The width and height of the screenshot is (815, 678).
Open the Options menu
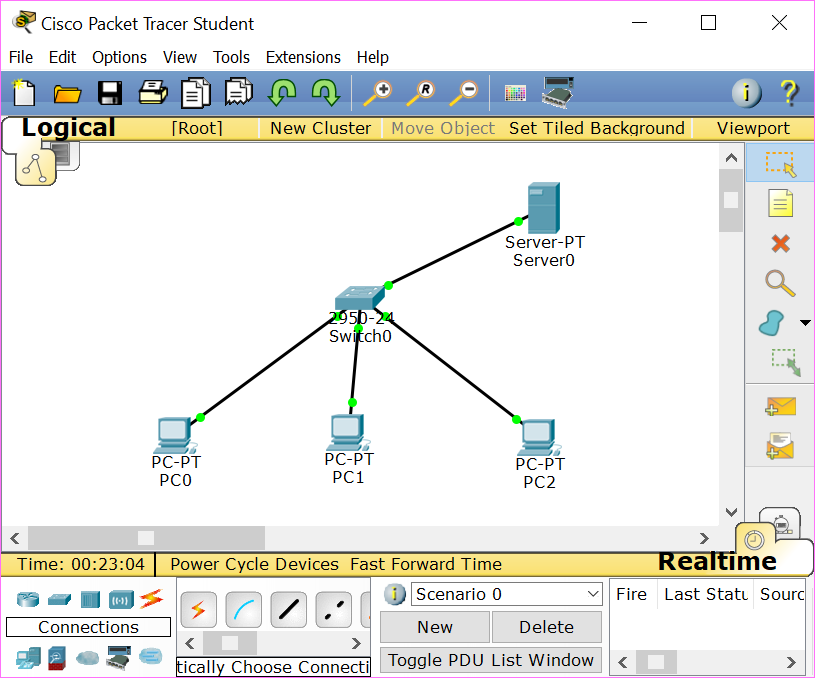click(x=119, y=57)
